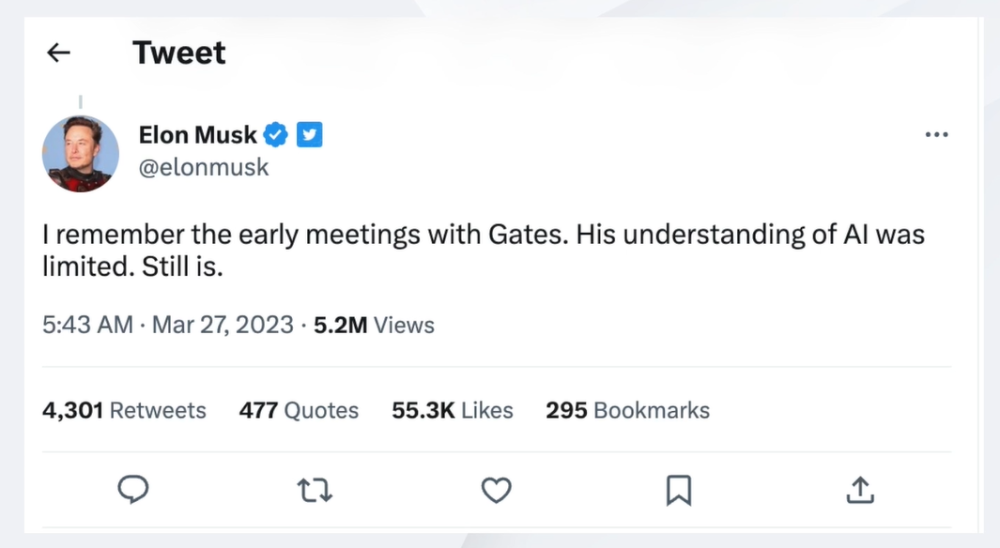Bookmark the tweet using bookmark icon
The width and height of the screenshot is (1000, 548).
coord(679,489)
